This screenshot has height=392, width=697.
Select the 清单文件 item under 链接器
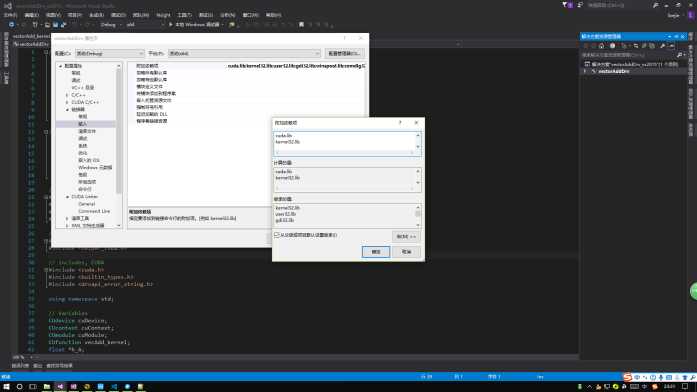(87, 131)
